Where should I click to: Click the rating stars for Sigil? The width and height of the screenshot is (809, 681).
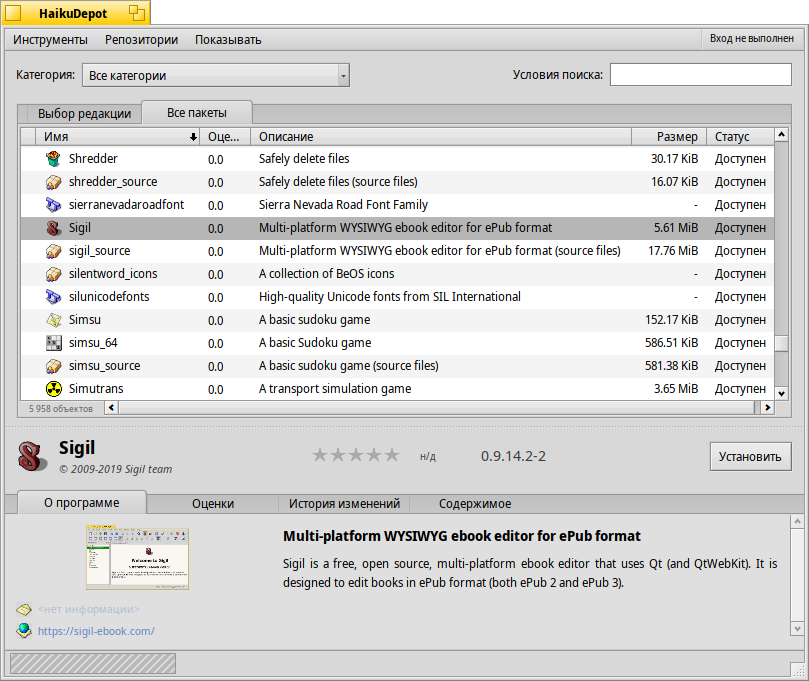click(x=355, y=455)
